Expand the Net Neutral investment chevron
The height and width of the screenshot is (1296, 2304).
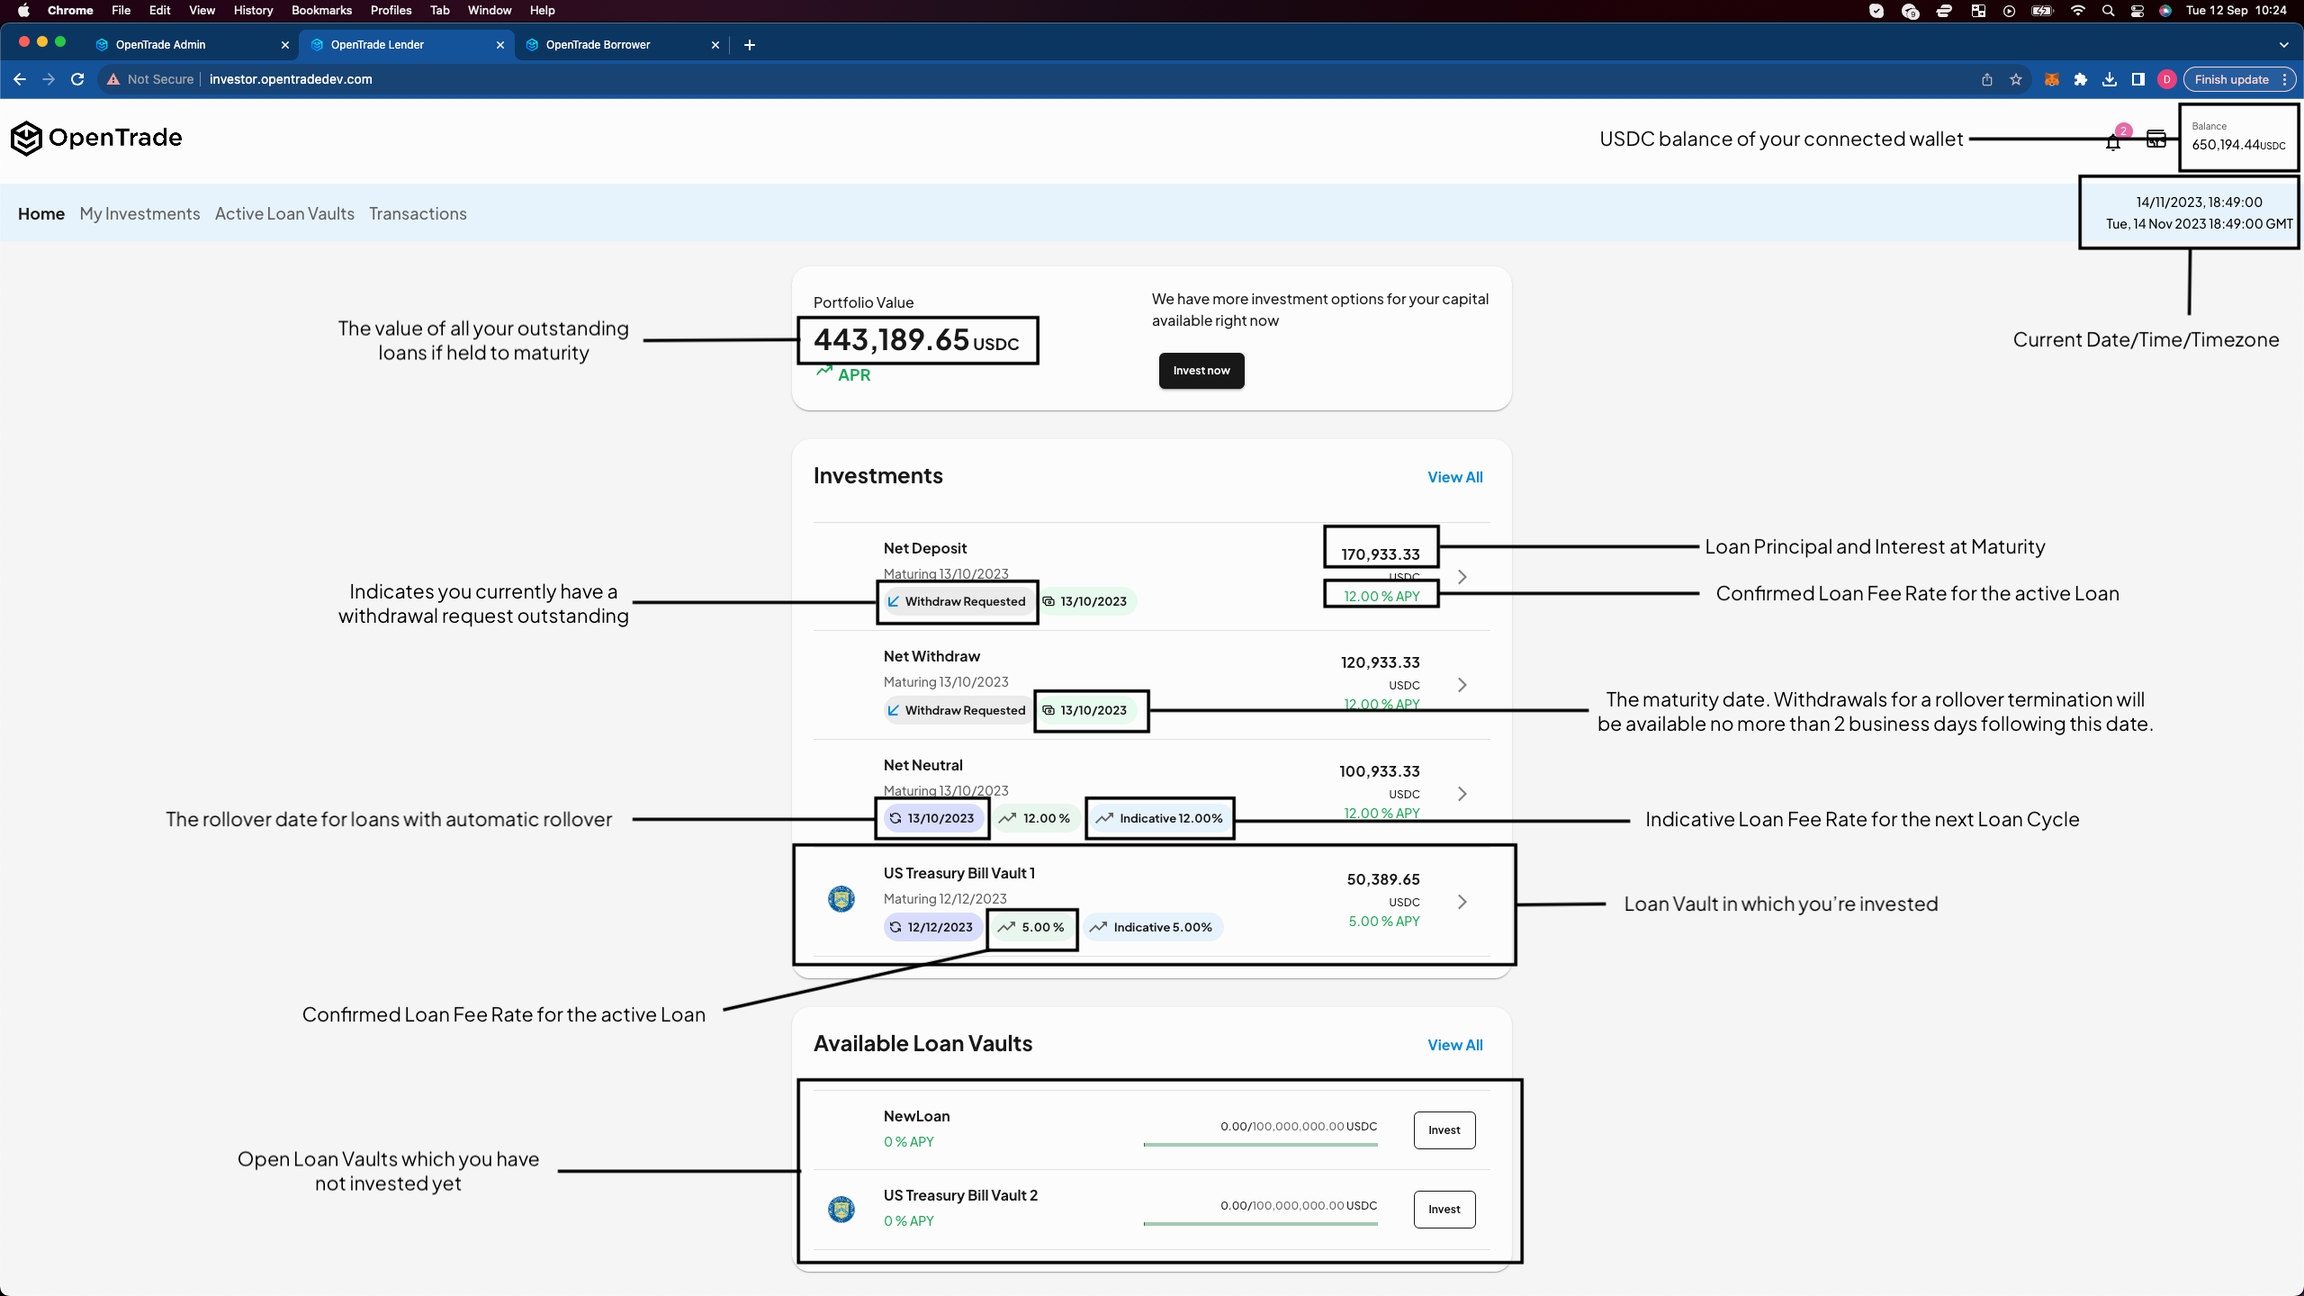[1462, 794]
